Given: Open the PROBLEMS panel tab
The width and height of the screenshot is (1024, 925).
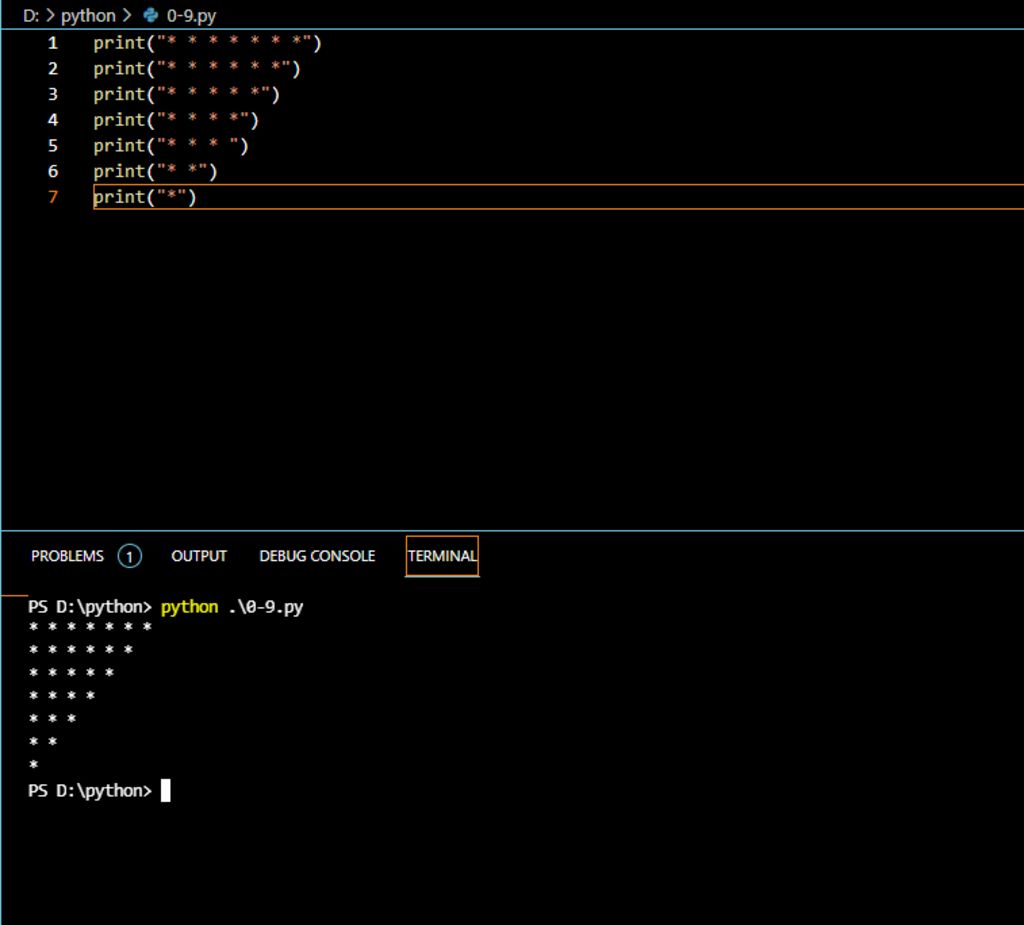Looking at the screenshot, I should tap(67, 556).
